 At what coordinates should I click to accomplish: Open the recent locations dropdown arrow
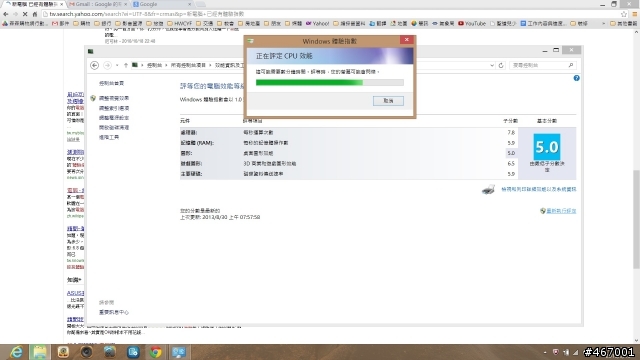tap(117, 65)
